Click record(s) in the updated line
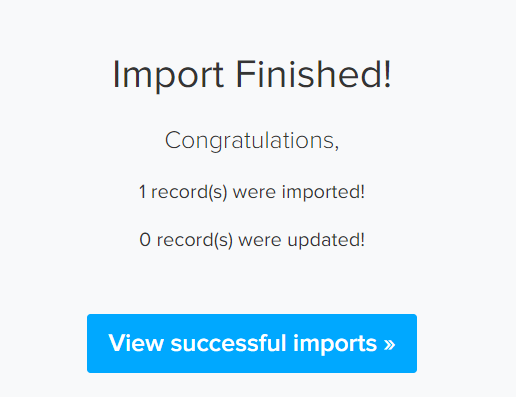The width and height of the screenshot is (516, 397). click(195, 240)
